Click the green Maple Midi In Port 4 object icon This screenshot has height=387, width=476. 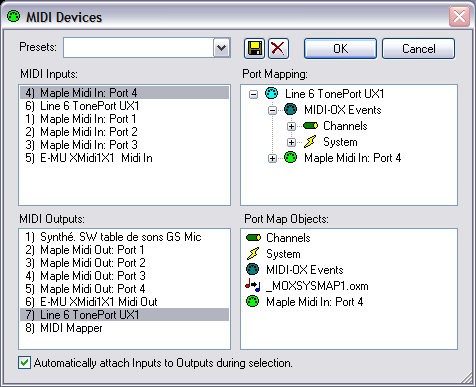253,301
